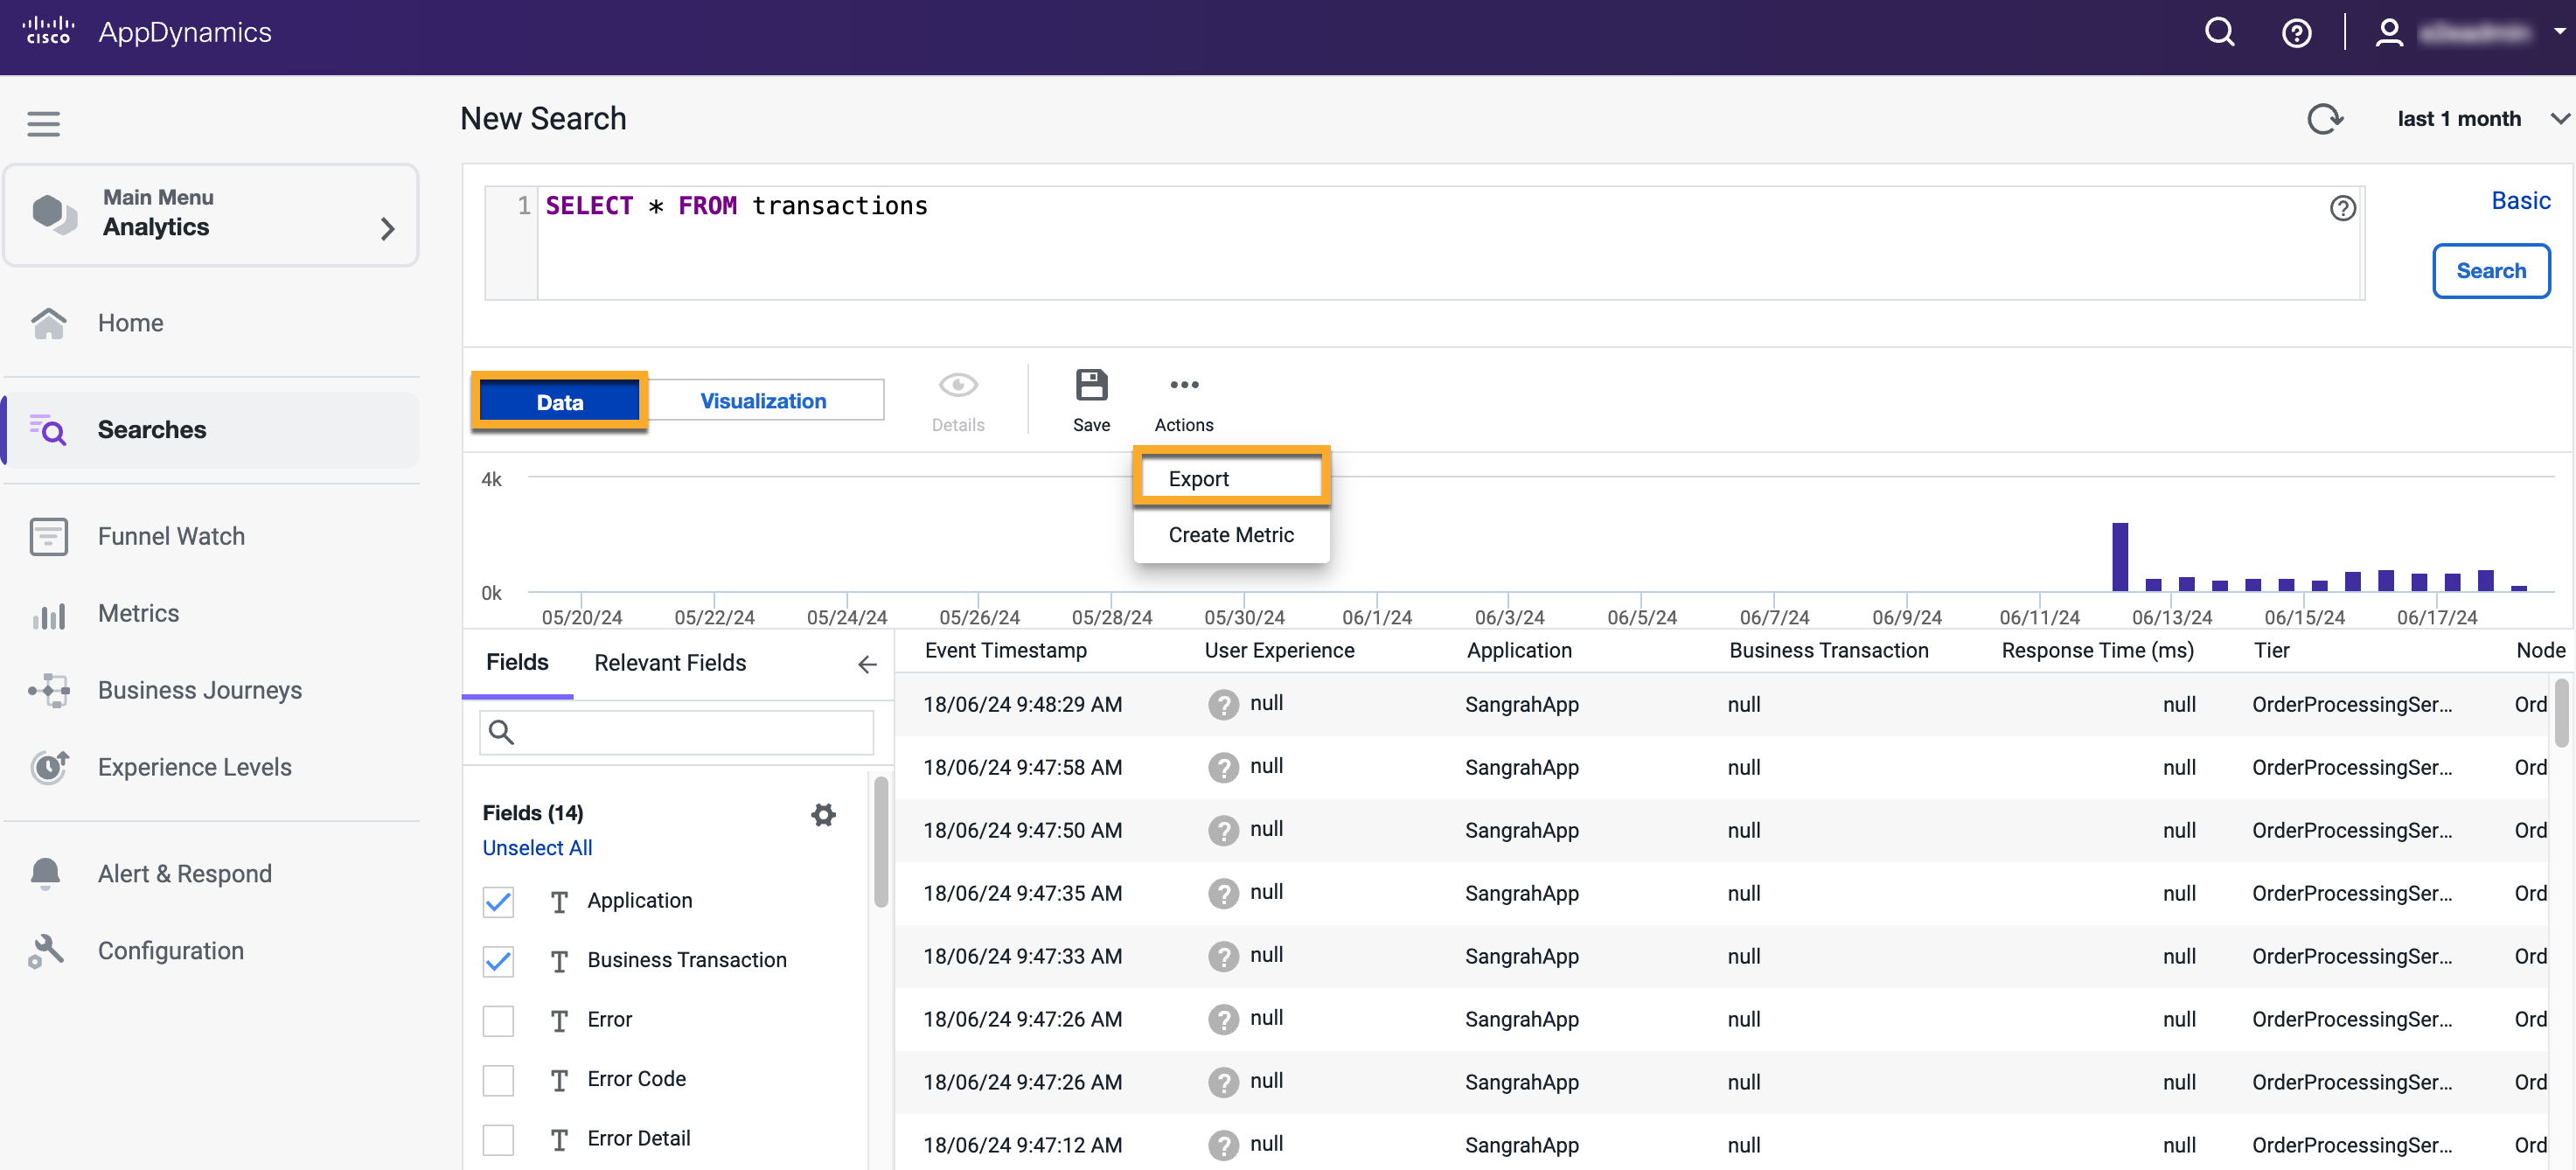The image size is (2576, 1170).
Task: Click the Search button
Action: tap(2490, 270)
